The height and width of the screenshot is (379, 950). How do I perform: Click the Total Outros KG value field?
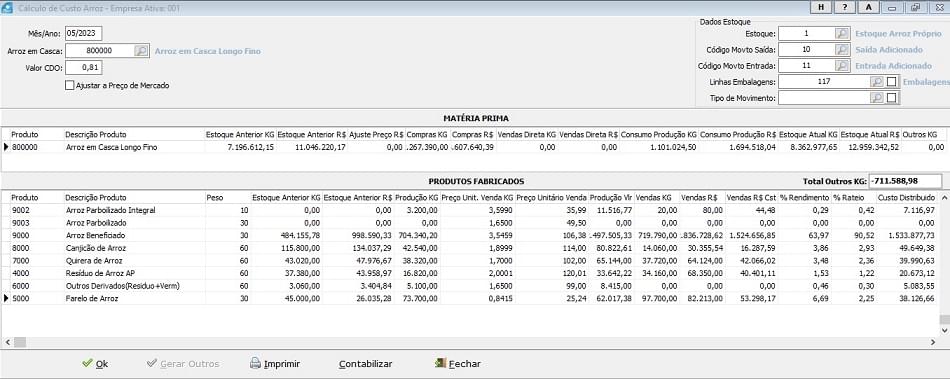(x=905, y=181)
